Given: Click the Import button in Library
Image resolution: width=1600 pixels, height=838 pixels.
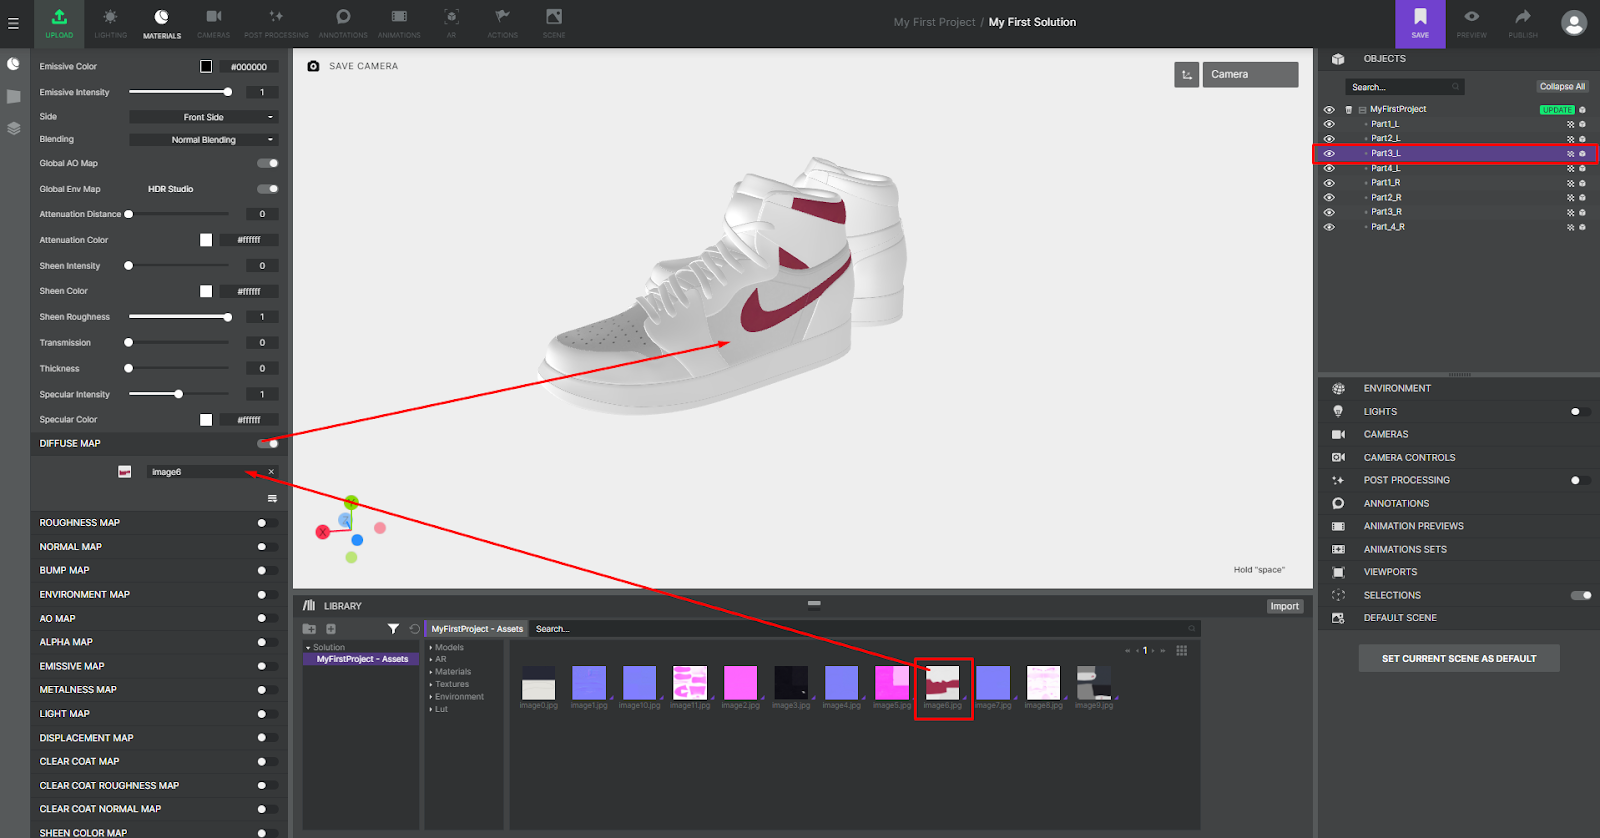Looking at the screenshot, I should (1284, 606).
